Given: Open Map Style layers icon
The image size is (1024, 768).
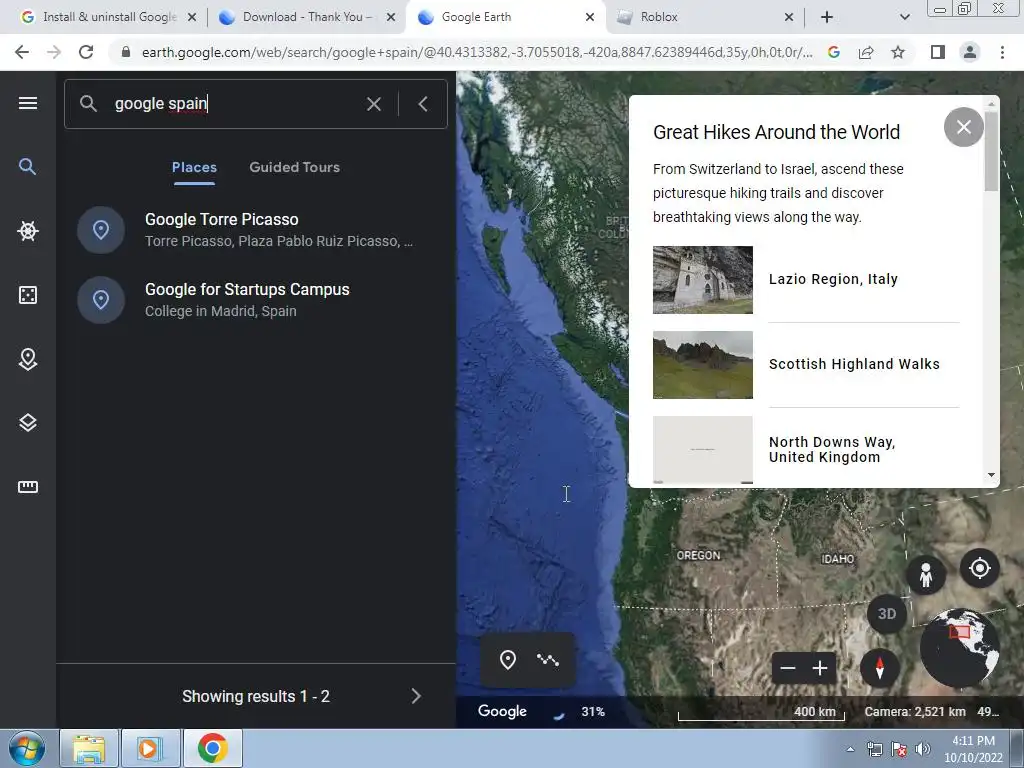Looking at the screenshot, I should click(x=27, y=423).
